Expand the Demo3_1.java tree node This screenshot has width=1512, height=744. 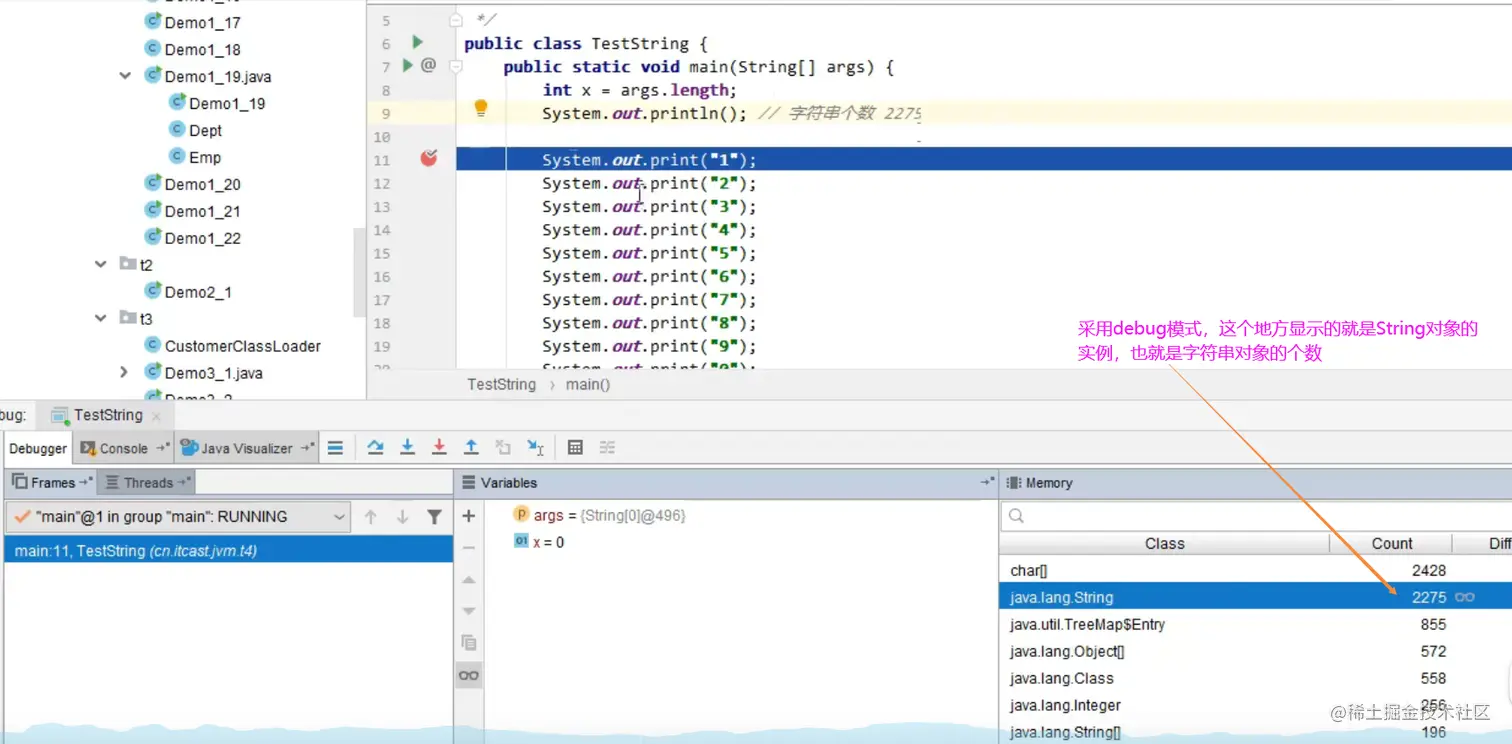(x=125, y=372)
